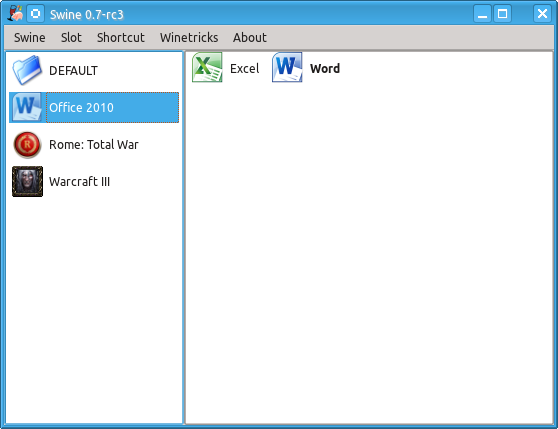Viewport: 558px width, 429px height.
Task: Maximize the Swine window
Action: pyautogui.click(x=502, y=14)
